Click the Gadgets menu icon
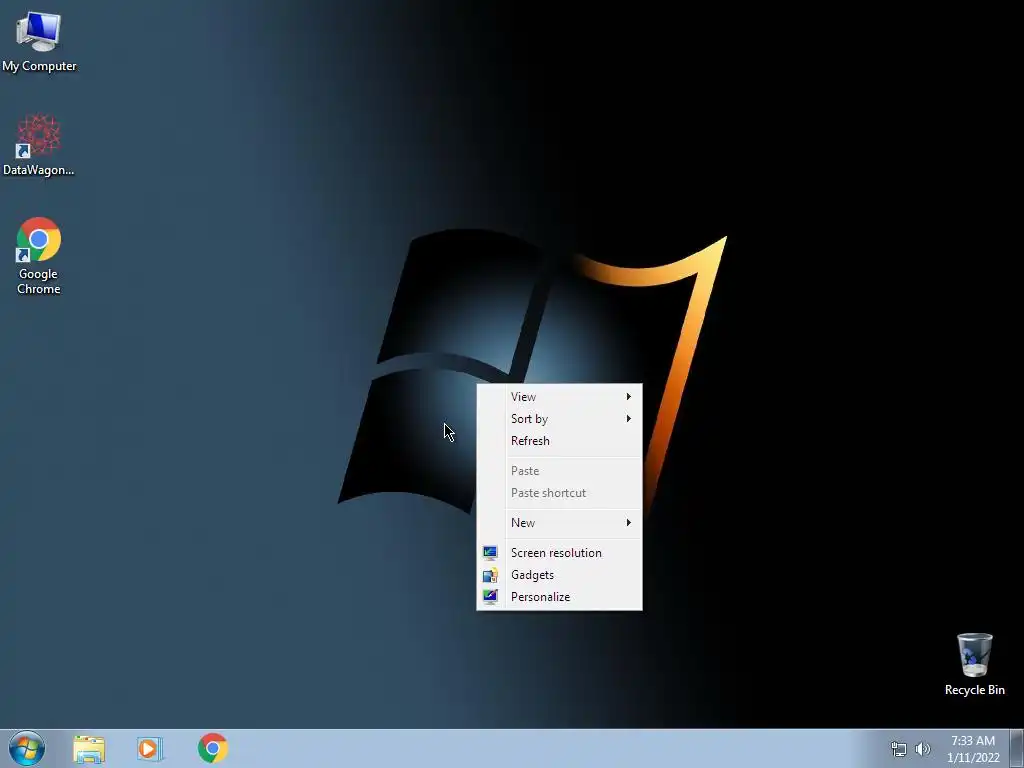This screenshot has width=1024, height=768. tap(490, 575)
